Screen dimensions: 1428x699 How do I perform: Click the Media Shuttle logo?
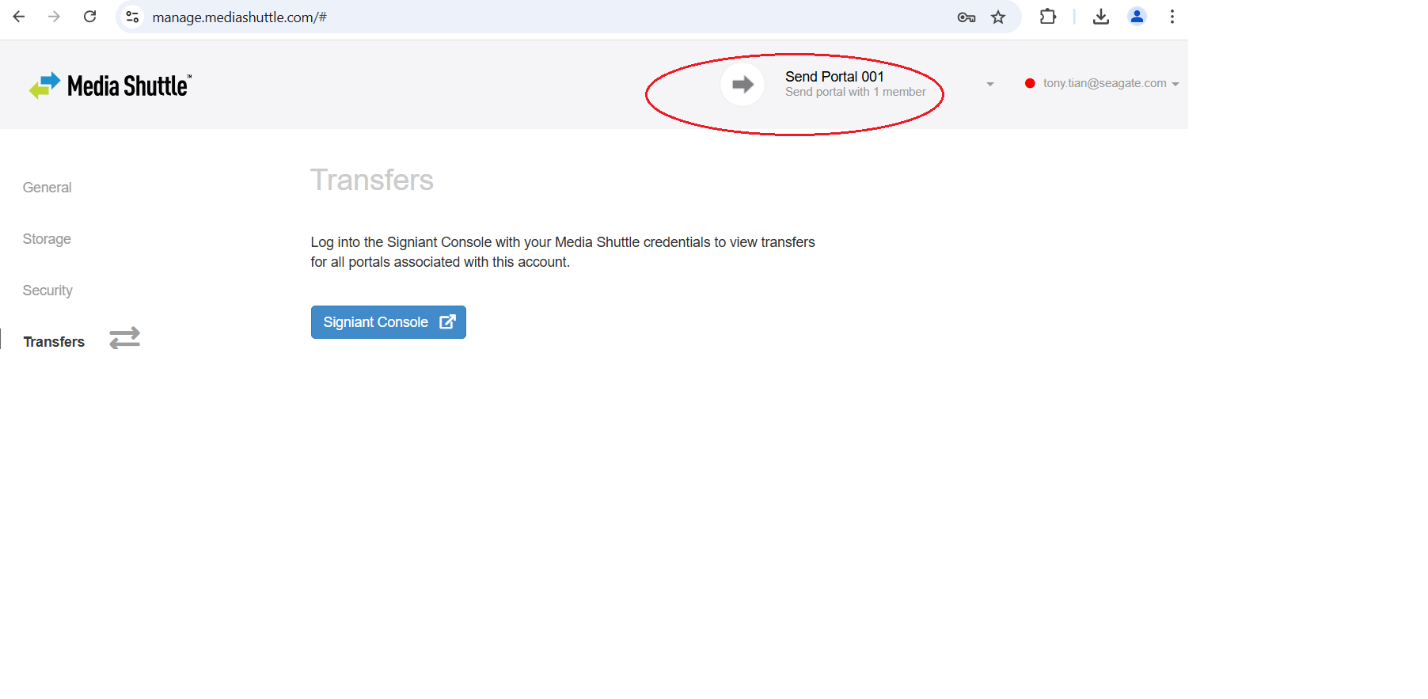pyautogui.click(x=110, y=86)
